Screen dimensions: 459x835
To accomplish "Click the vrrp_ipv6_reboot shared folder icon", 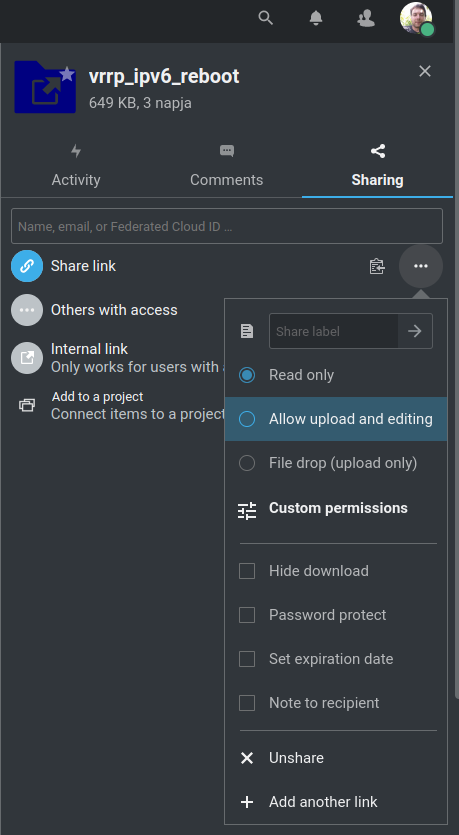I will 45,87.
